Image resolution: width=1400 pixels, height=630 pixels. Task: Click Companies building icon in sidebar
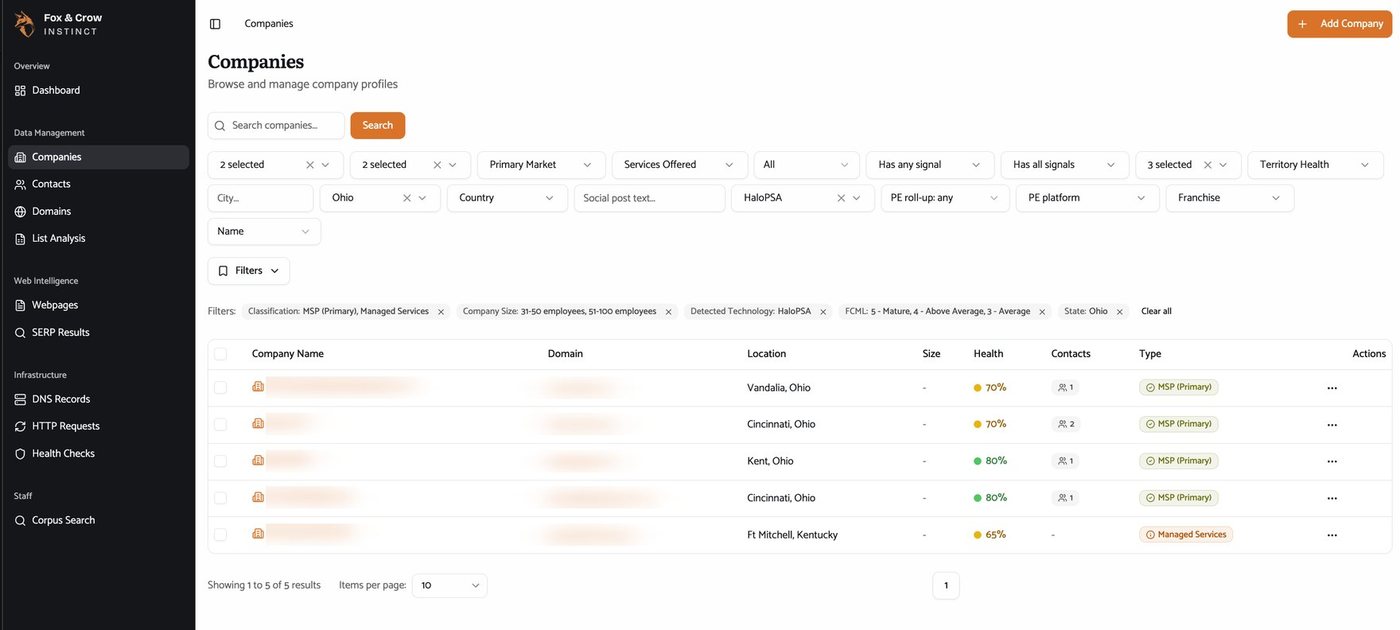click(x=20, y=157)
